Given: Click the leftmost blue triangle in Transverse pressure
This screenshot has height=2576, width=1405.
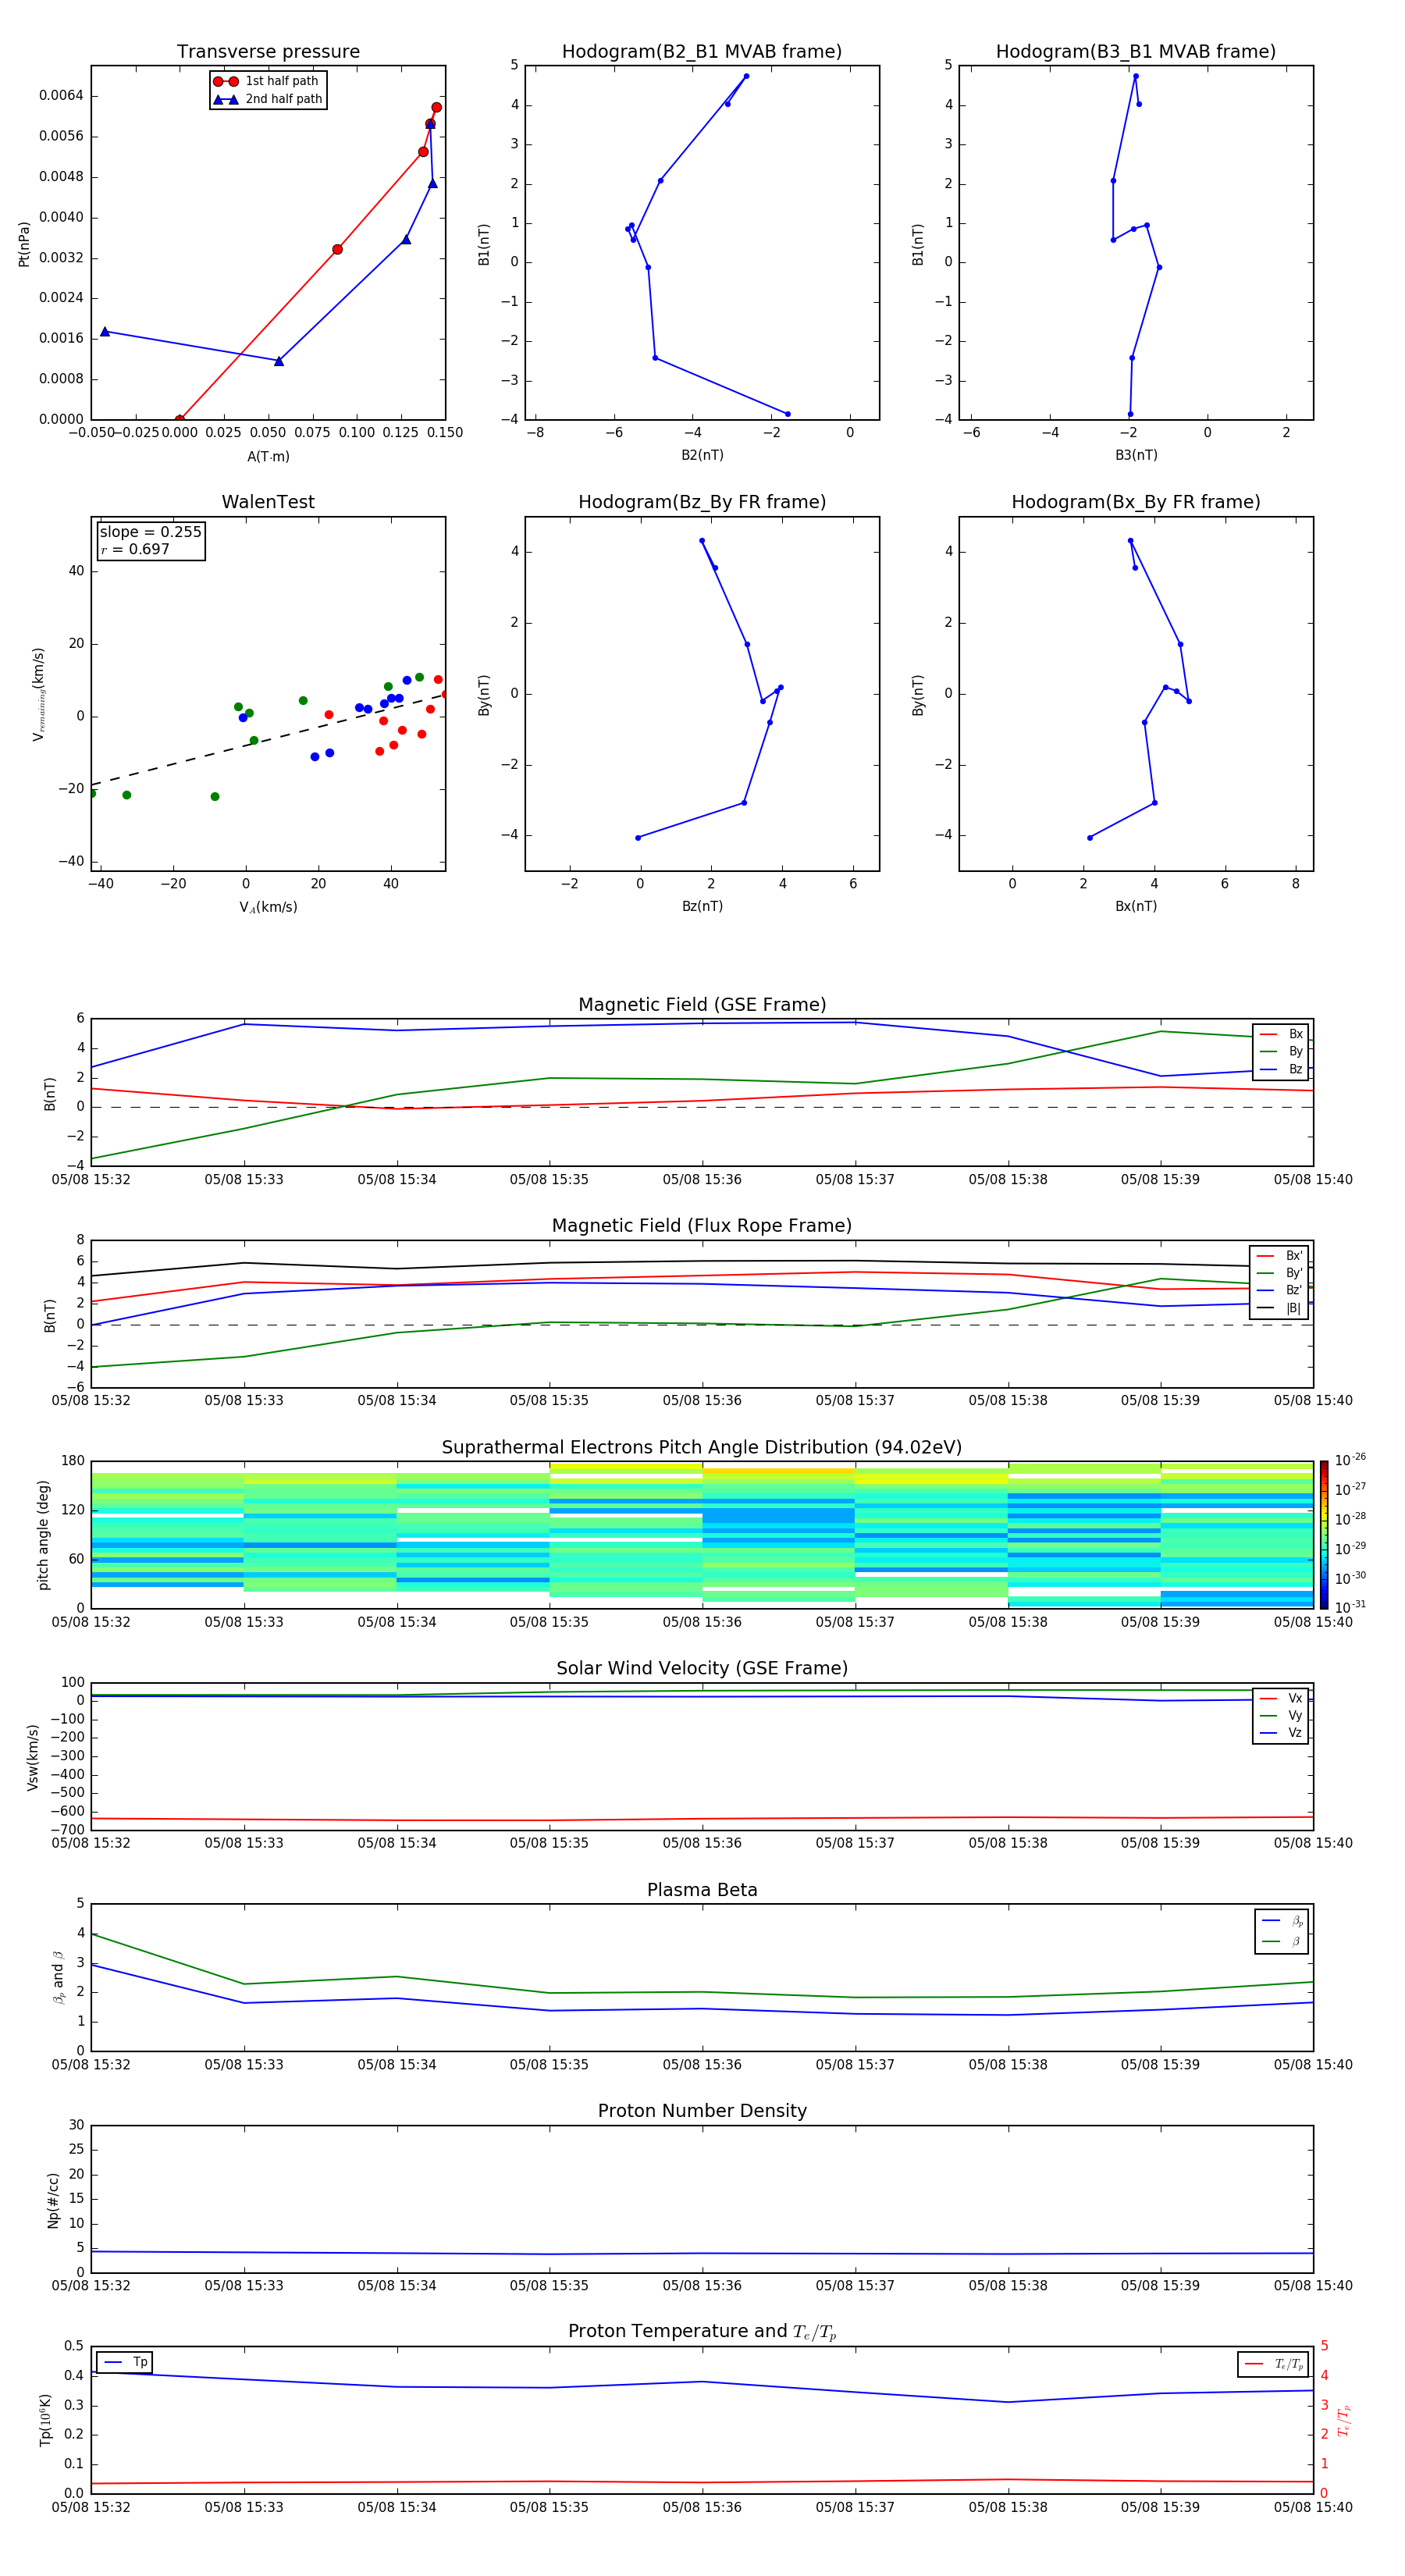Looking at the screenshot, I should coord(105,331).
